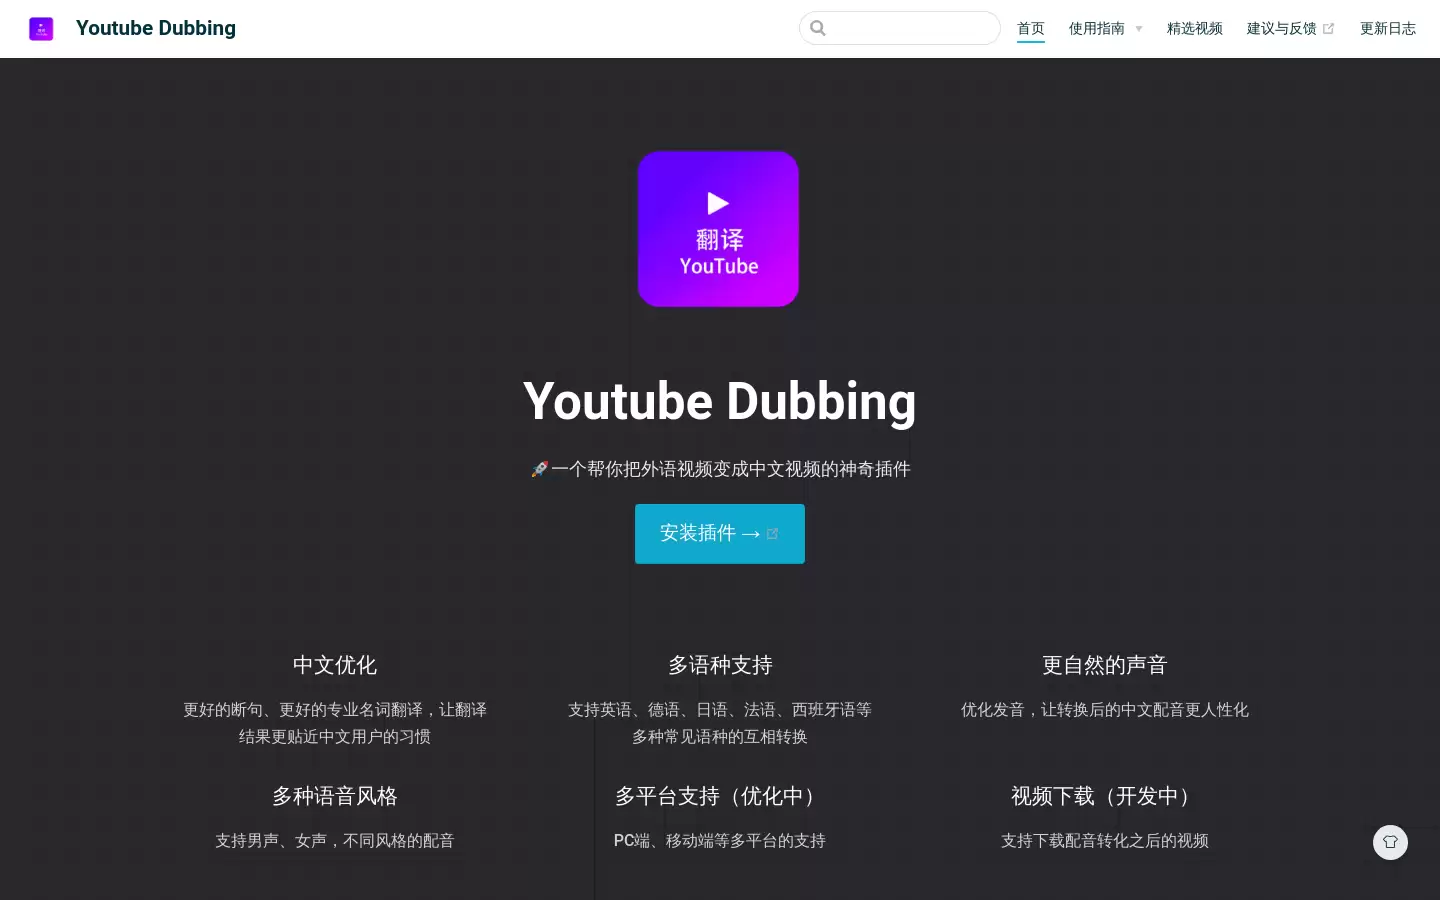Click the rocket emoji in the tagline
Viewport: 1440px width, 900px height.
539,469
